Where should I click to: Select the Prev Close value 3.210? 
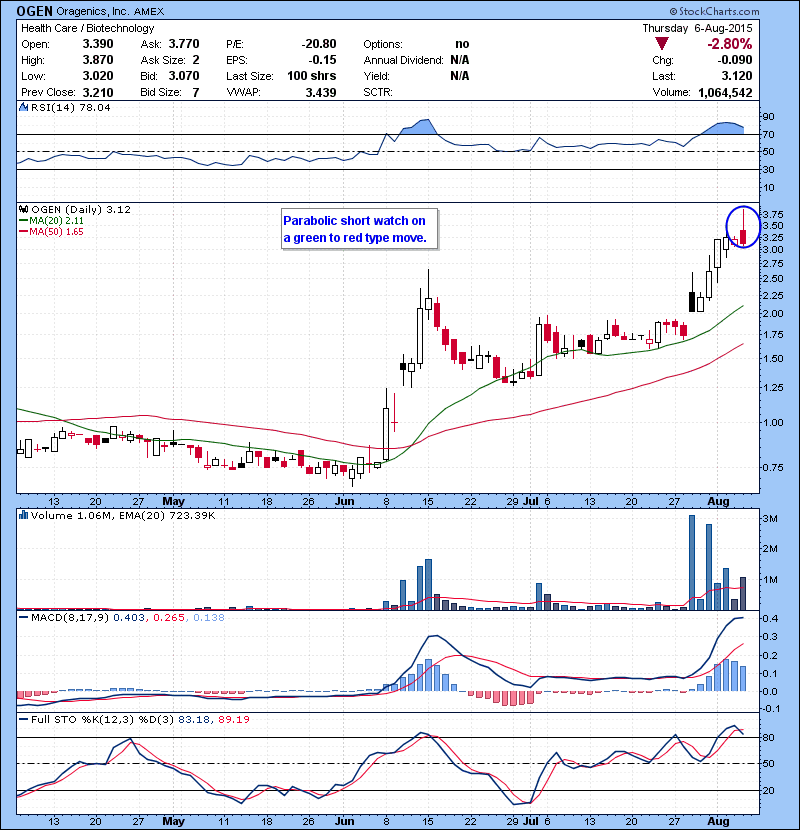98,93
